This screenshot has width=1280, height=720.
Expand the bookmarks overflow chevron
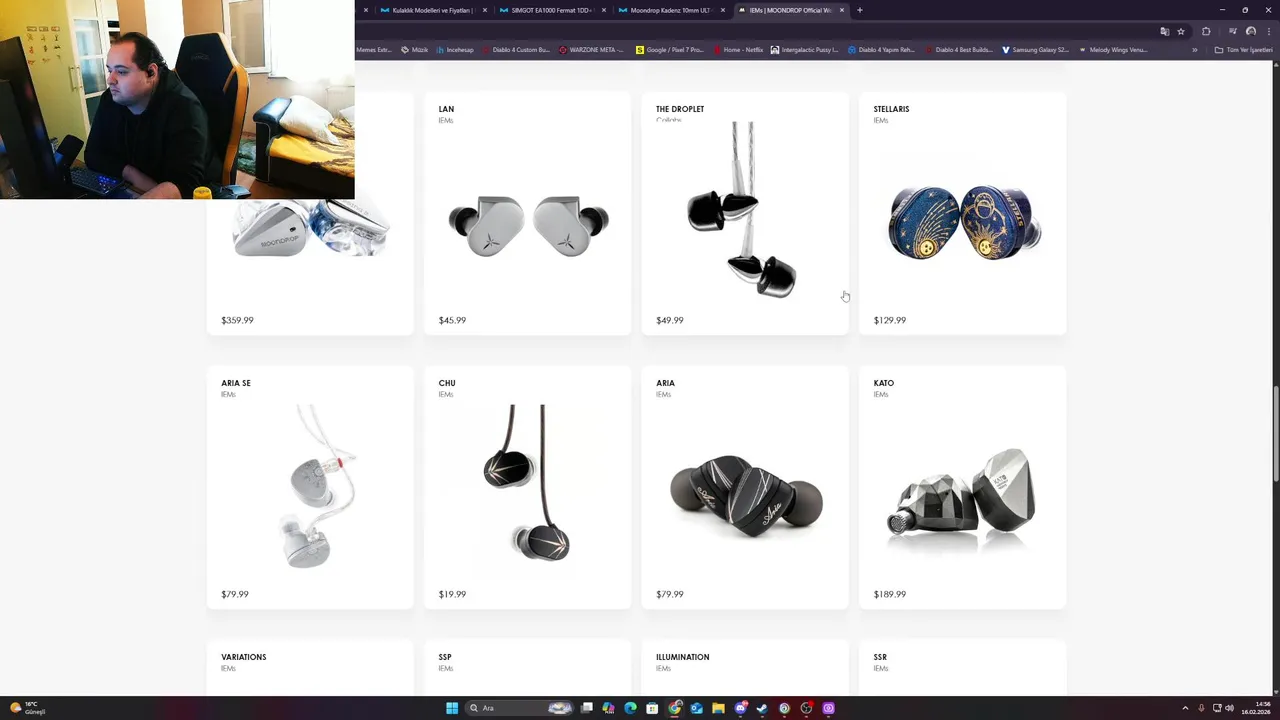[x=1194, y=50]
